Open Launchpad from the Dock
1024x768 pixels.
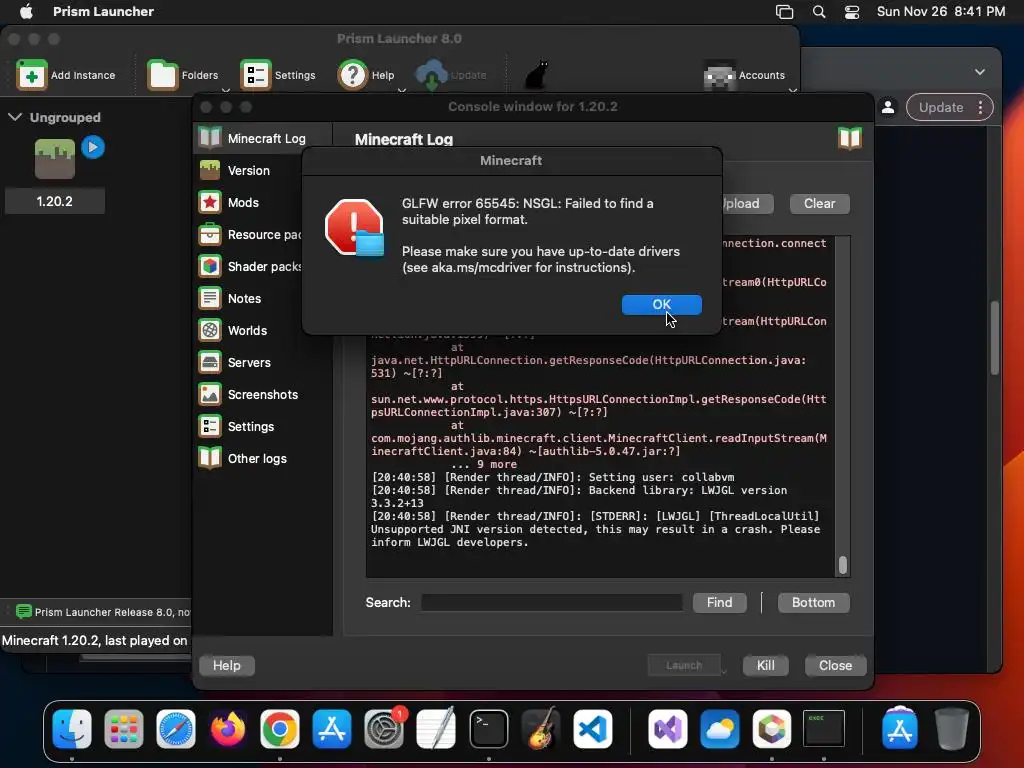coord(123,729)
